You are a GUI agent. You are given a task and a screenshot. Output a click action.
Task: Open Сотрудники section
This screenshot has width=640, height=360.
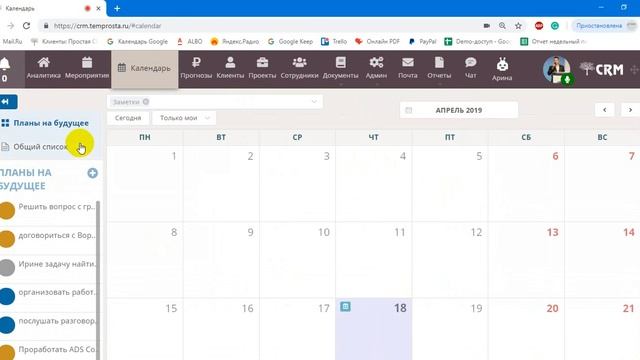[299, 68]
